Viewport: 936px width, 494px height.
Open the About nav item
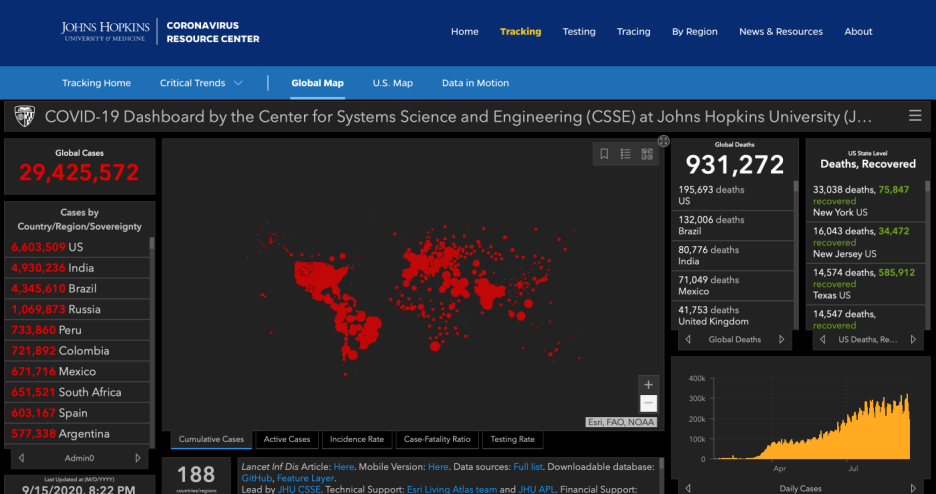click(x=858, y=32)
